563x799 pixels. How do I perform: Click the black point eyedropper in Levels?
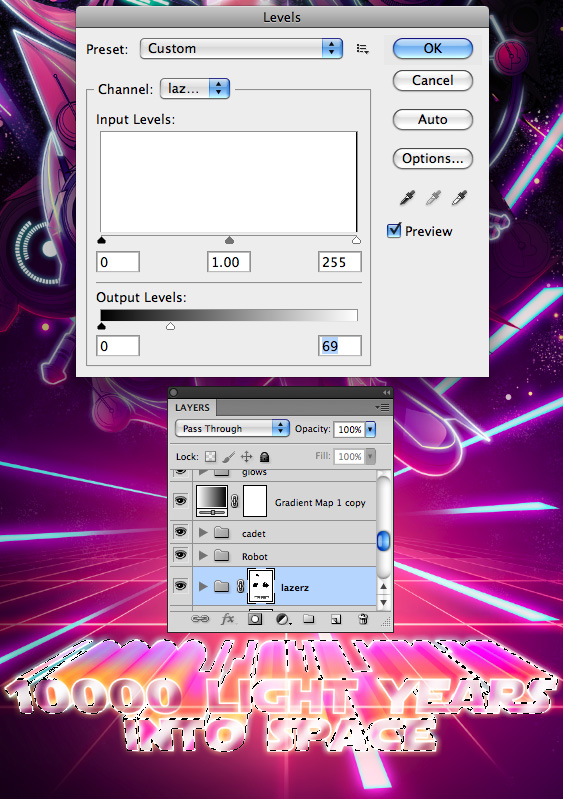click(408, 198)
